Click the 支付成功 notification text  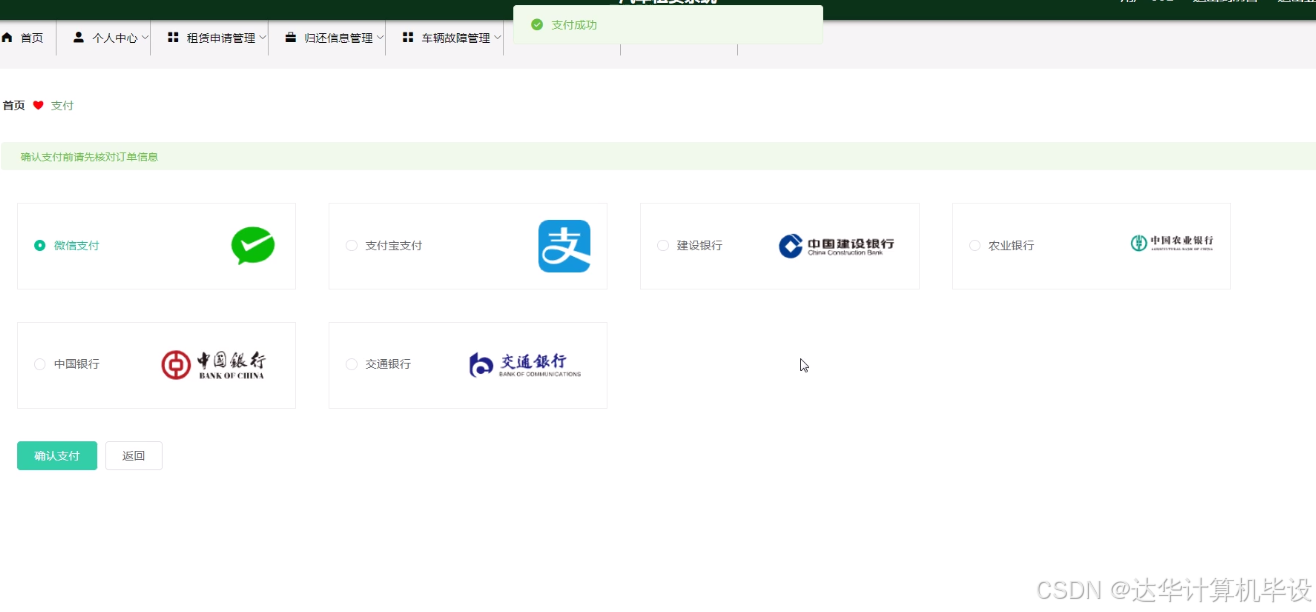(574, 24)
